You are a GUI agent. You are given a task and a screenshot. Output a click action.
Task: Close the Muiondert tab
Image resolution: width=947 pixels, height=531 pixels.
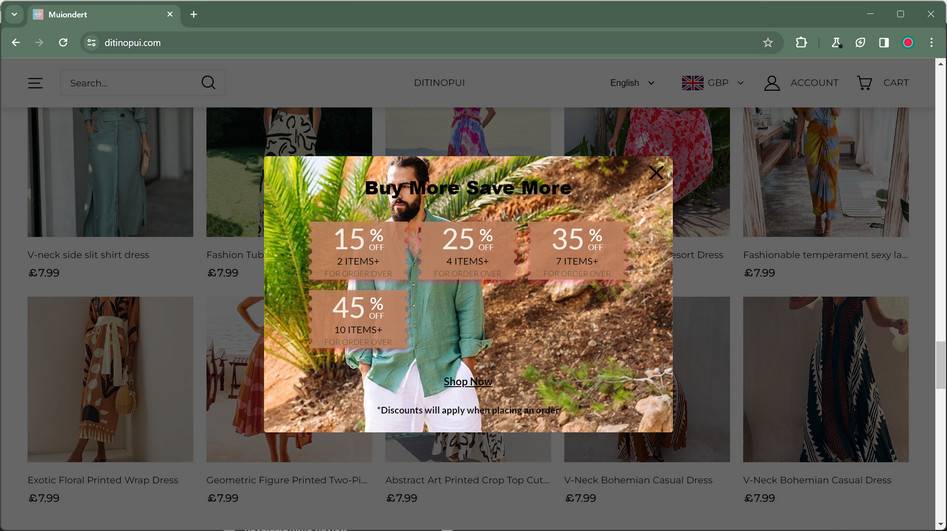(170, 14)
